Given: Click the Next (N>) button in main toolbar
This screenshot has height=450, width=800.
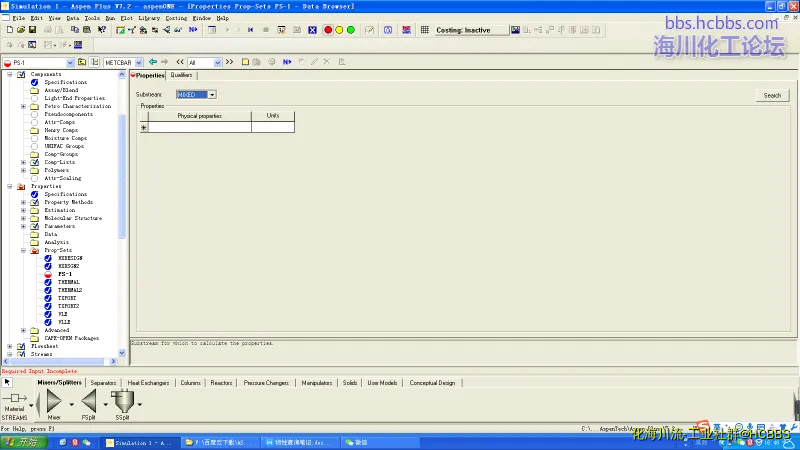Looking at the screenshot, I should pos(193,30).
